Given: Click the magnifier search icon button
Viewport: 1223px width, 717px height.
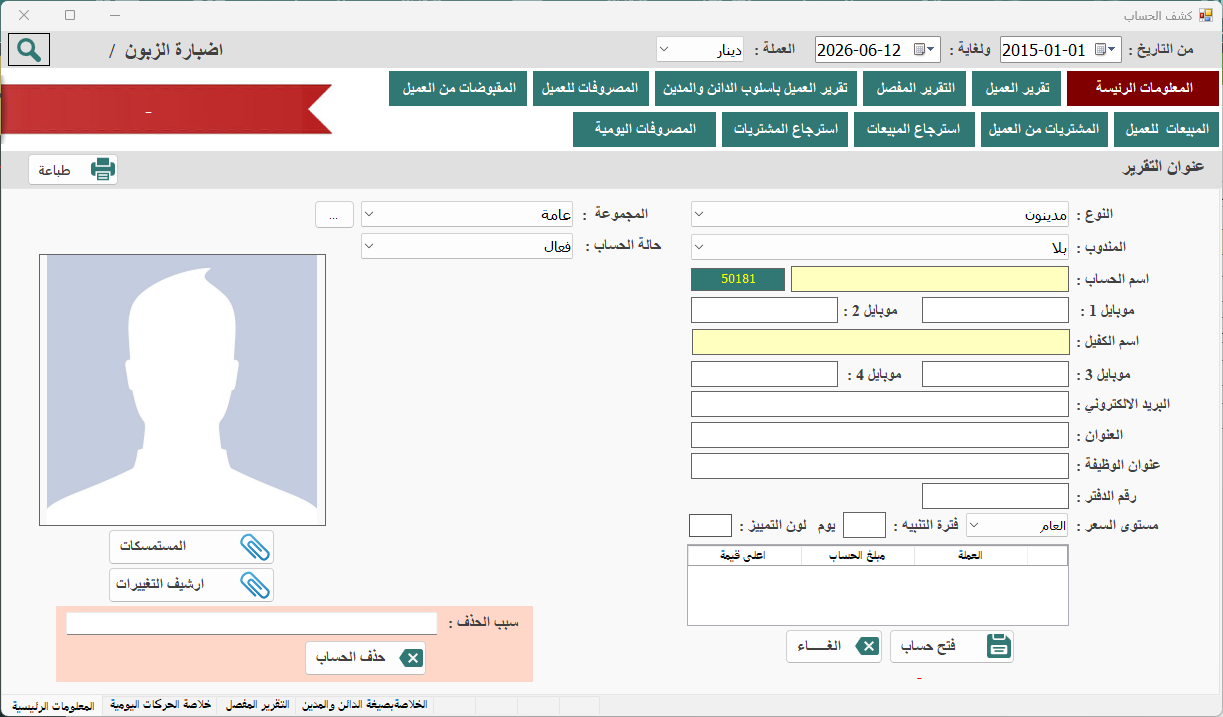Looking at the screenshot, I should click(x=29, y=49).
